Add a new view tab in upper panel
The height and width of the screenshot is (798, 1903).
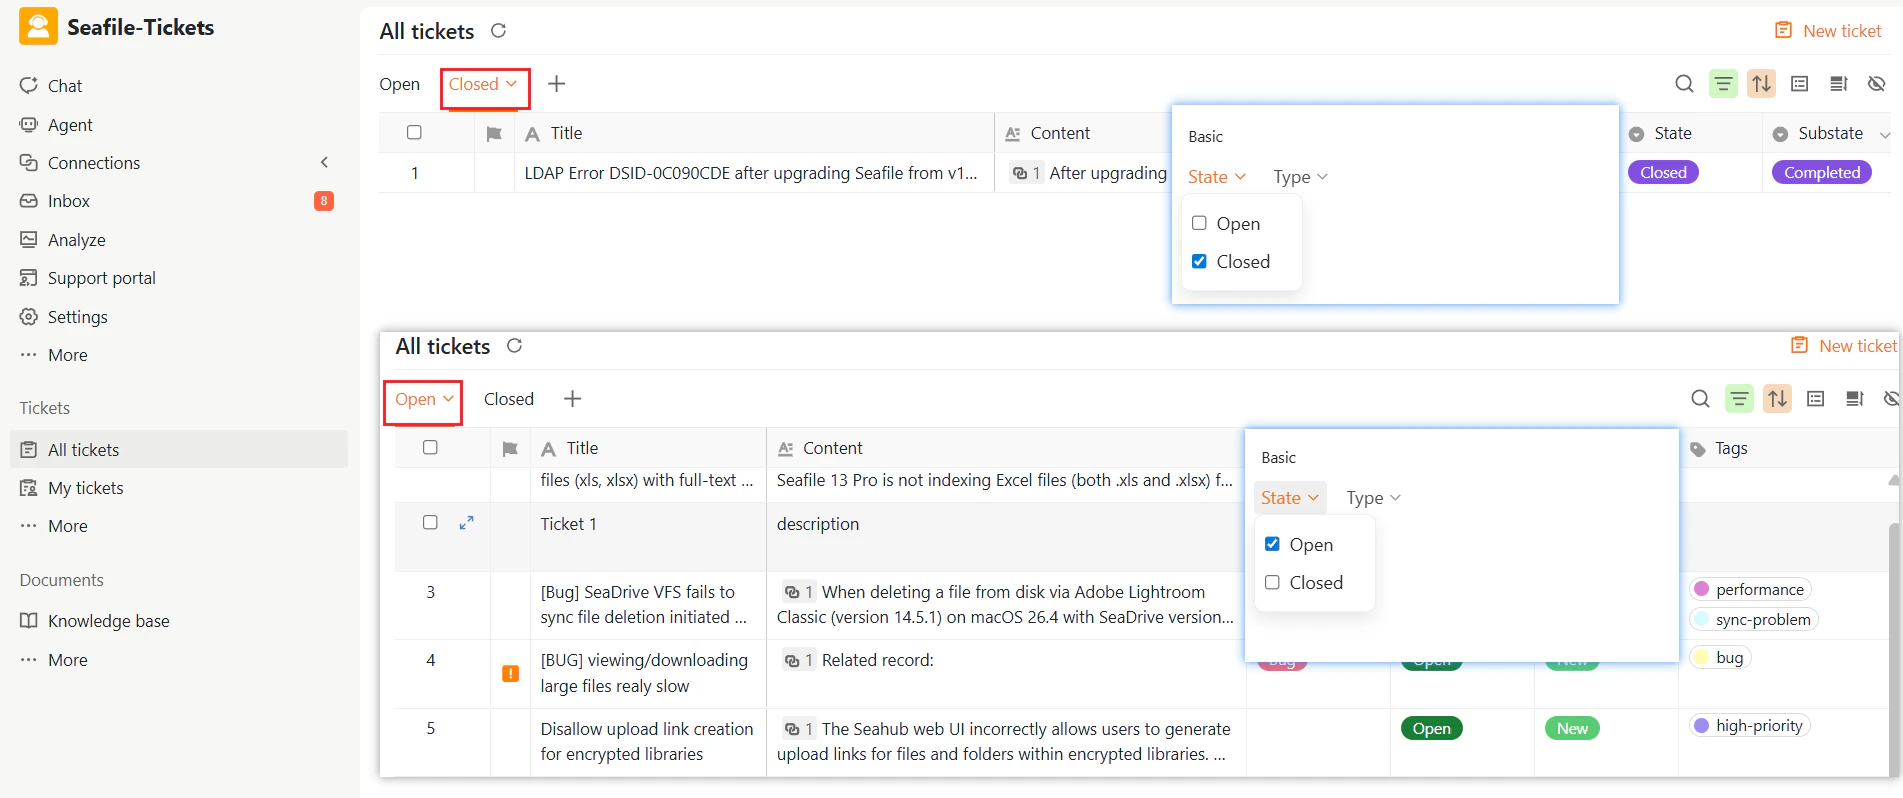(557, 84)
